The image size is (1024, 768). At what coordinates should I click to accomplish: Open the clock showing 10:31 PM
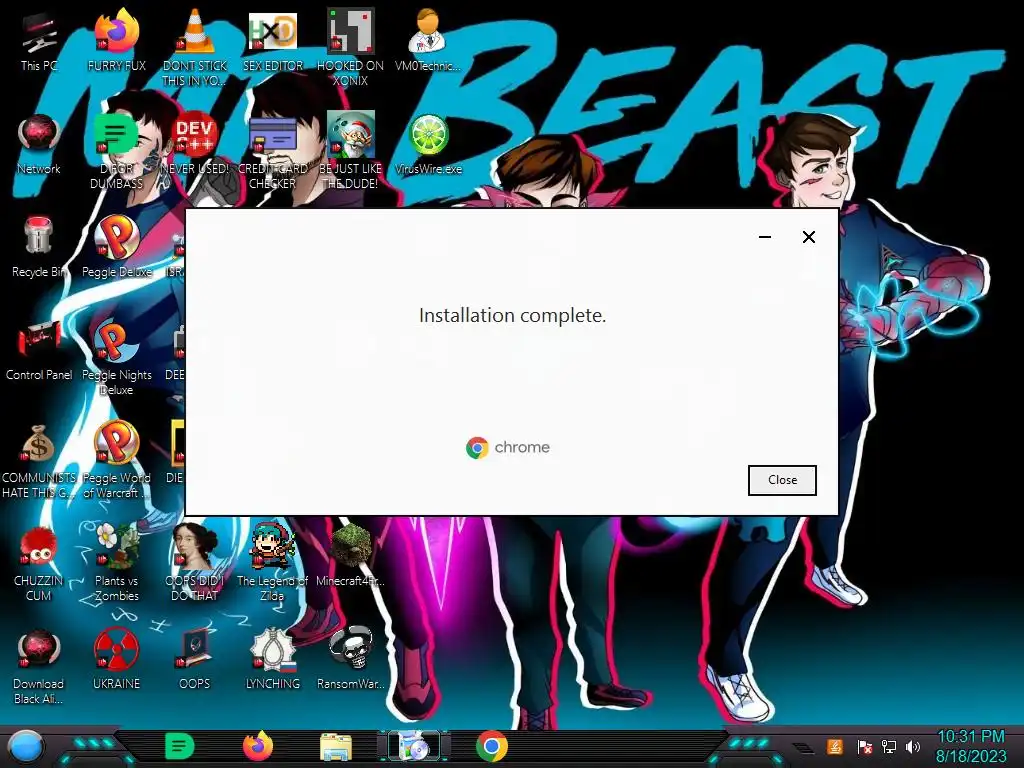click(x=970, y=737)
